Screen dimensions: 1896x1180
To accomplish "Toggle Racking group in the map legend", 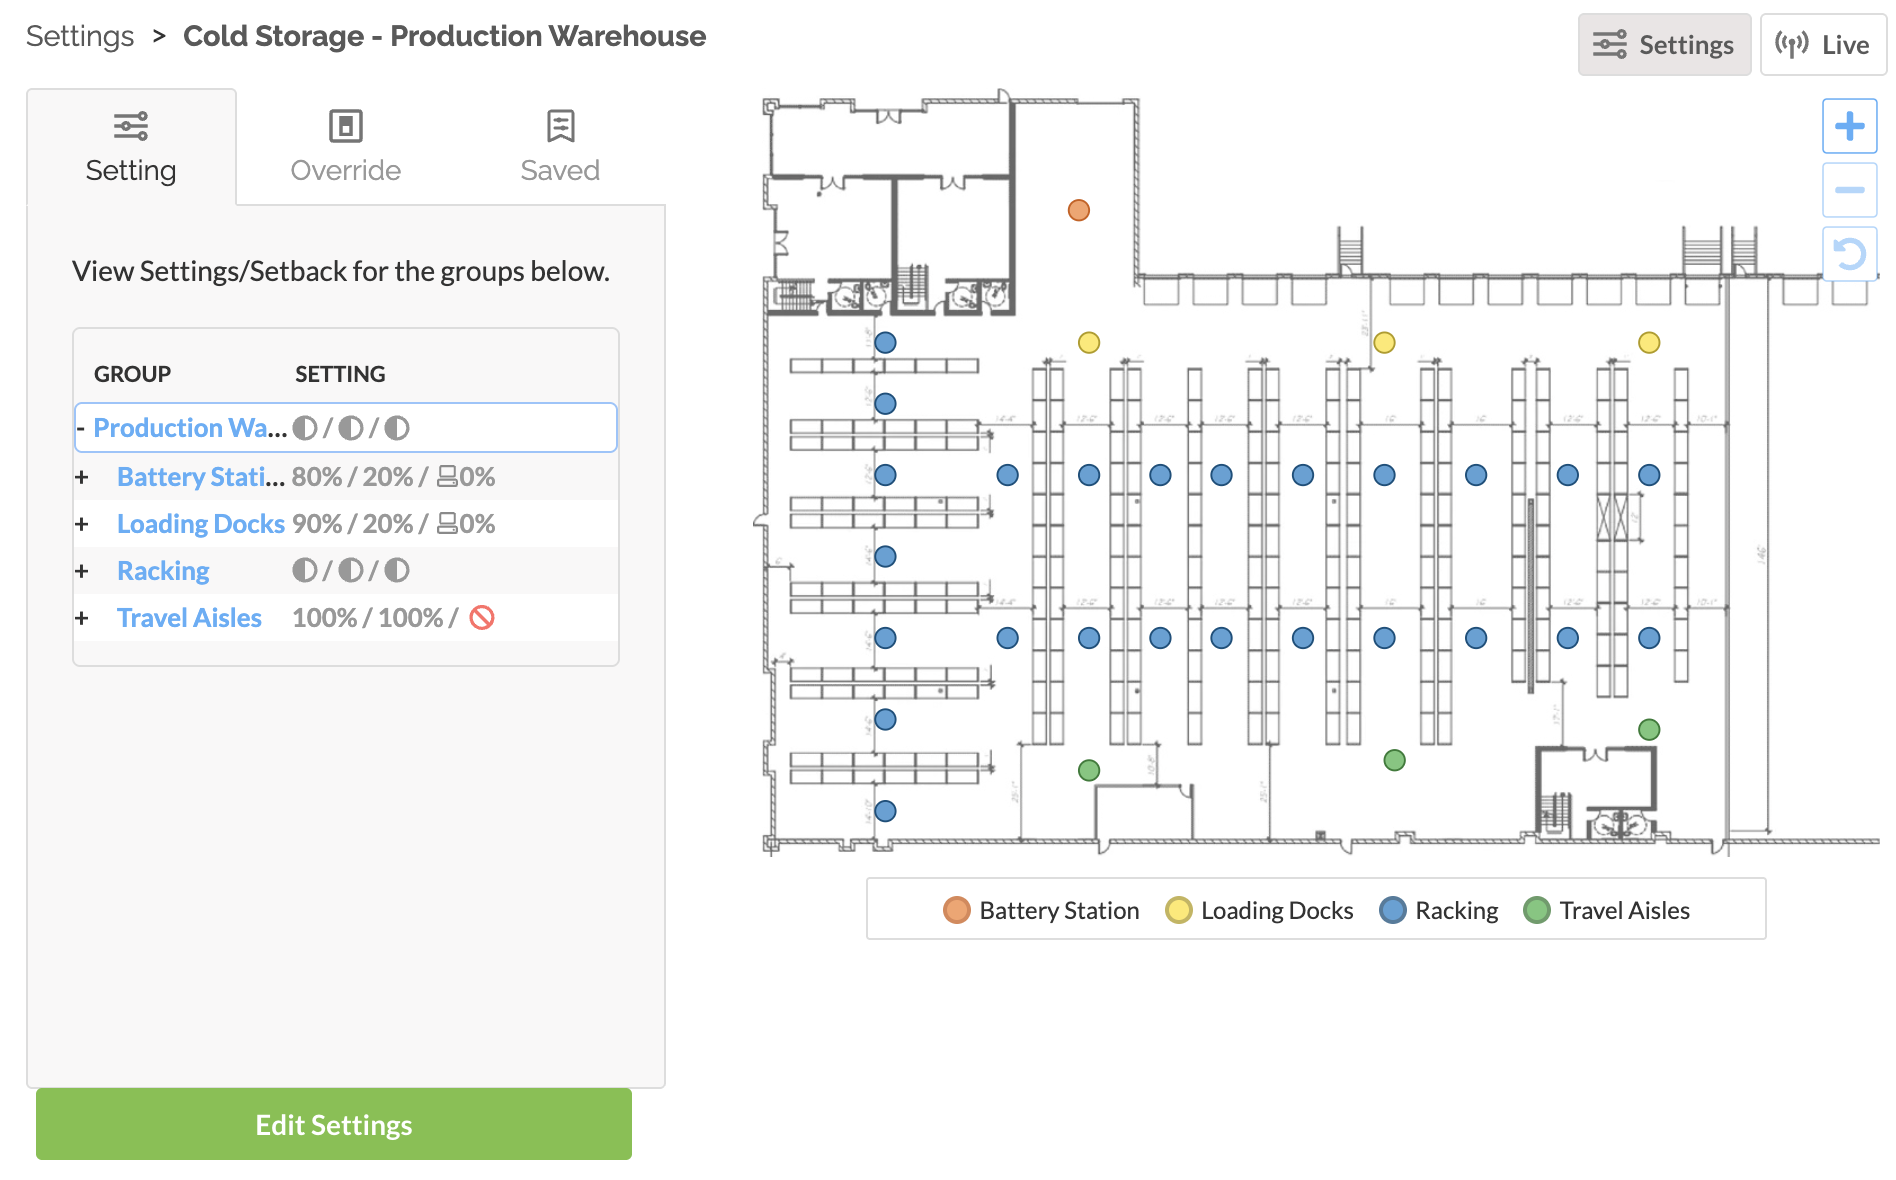I will tap(1438, 910).
